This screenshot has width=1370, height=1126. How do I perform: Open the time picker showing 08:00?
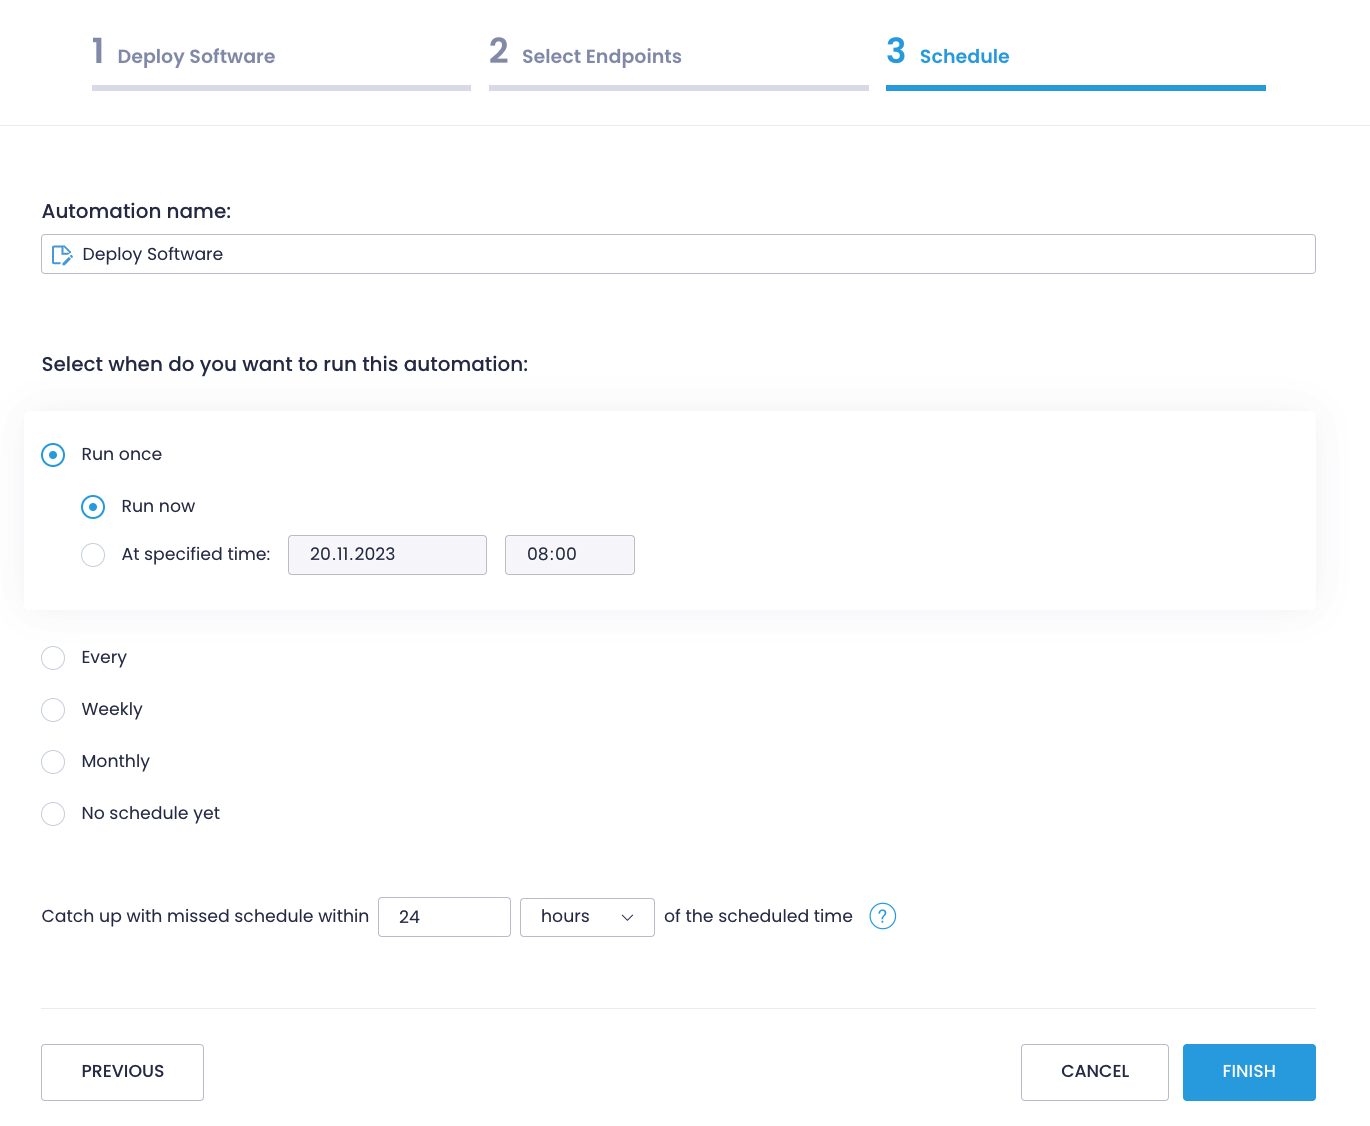(x=569, y=554)
